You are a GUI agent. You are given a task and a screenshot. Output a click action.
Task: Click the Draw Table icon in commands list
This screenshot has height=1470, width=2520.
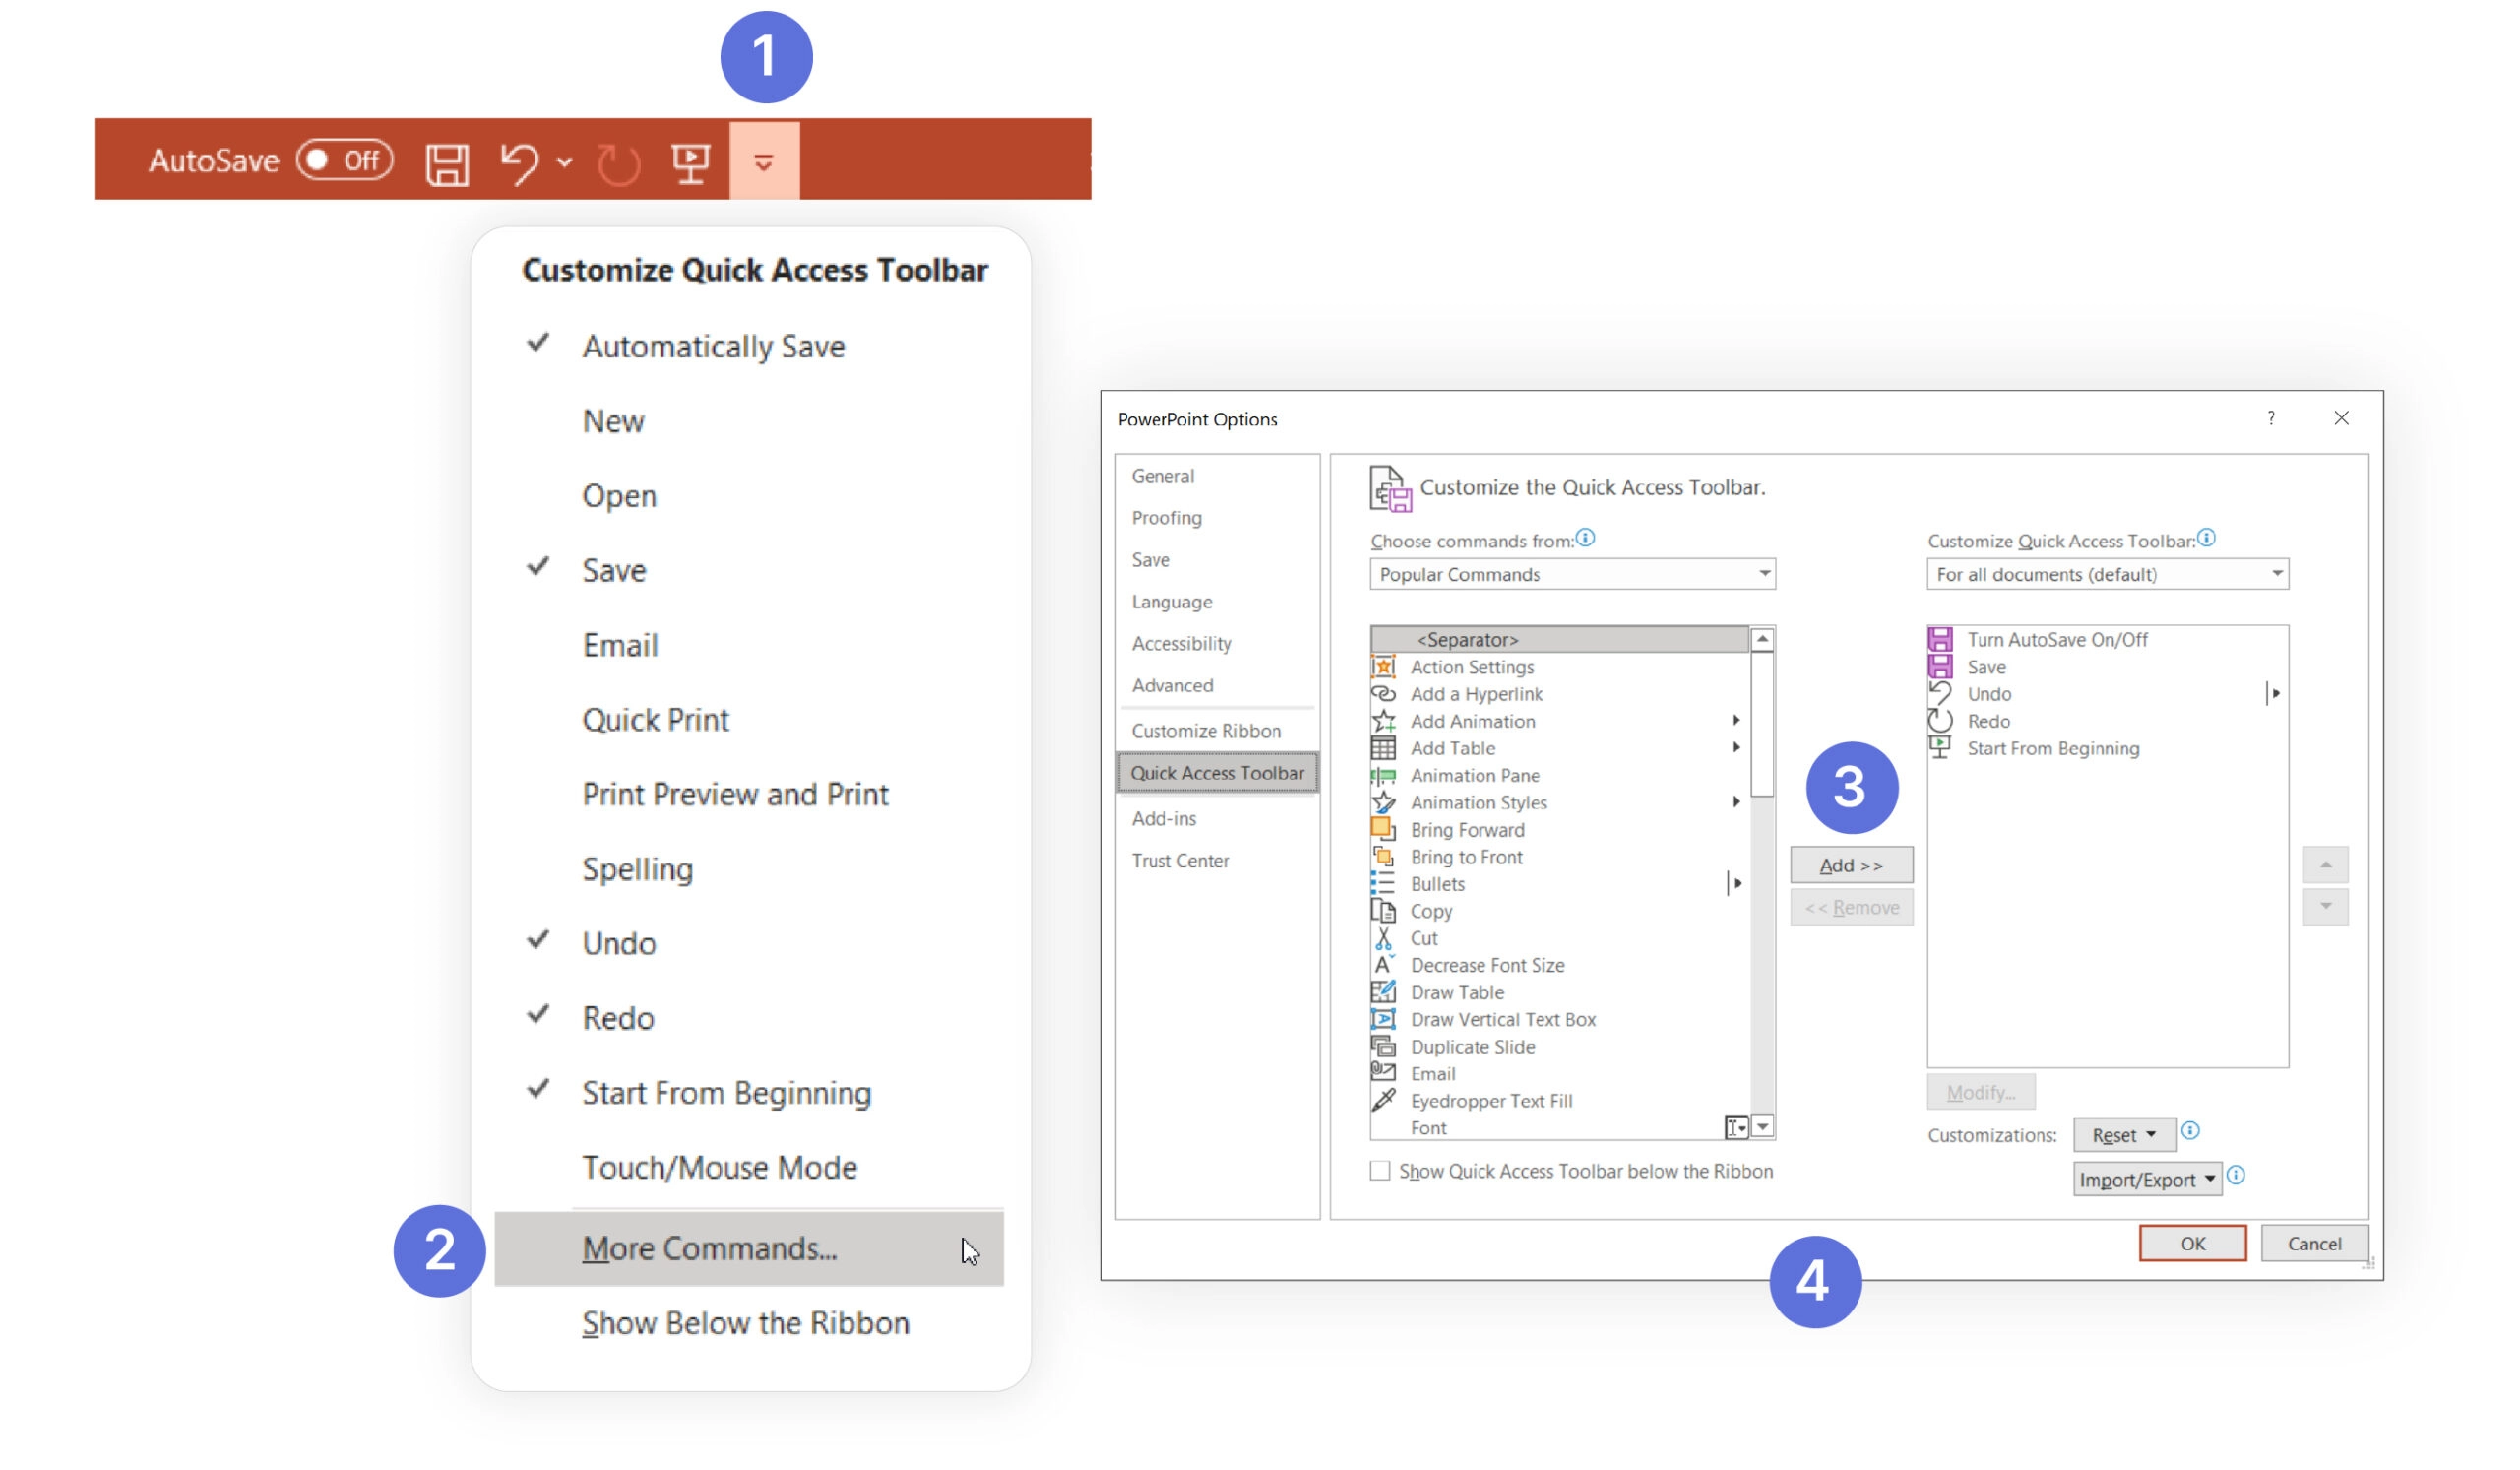coord(1385,992)
